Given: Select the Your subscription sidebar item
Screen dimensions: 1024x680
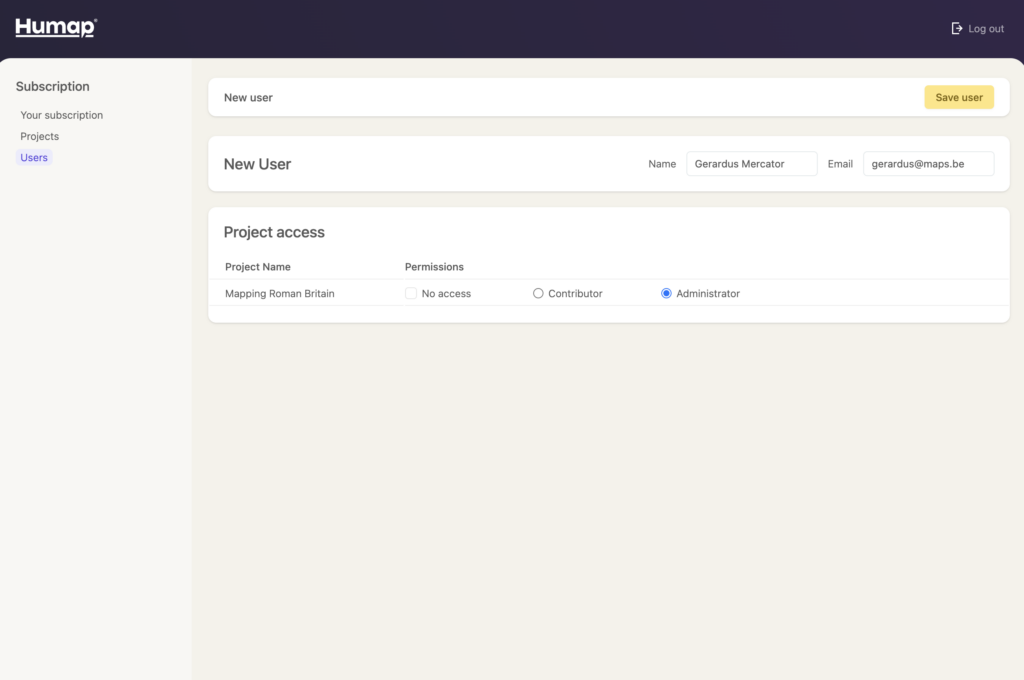Looking at the screenshot, I should (61, 115).
